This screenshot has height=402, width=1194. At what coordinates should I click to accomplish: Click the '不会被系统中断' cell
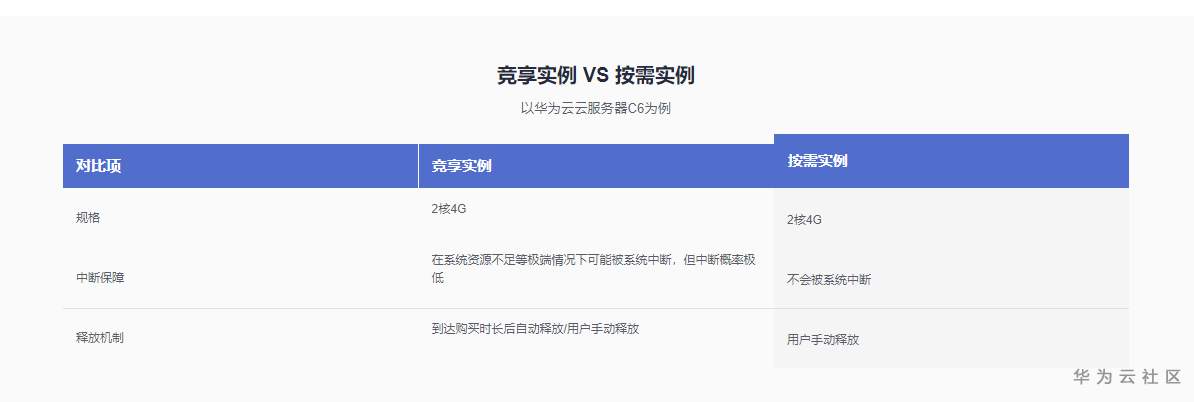point(828,280)
